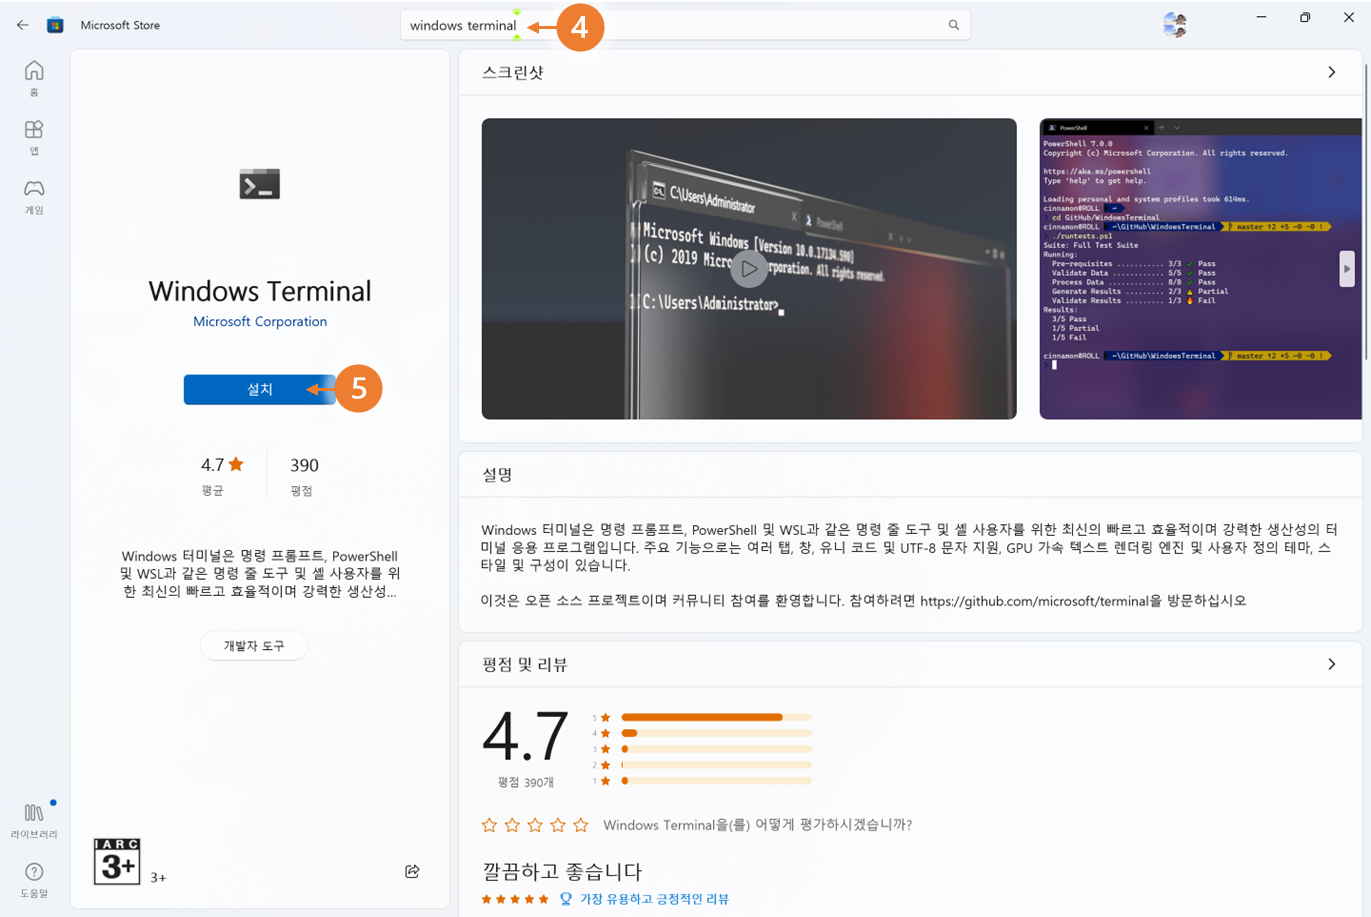The width and height of the screenshot is (1371, 917).
Task: Rate Windows Terminal one star
Action: tap(489, 825)
